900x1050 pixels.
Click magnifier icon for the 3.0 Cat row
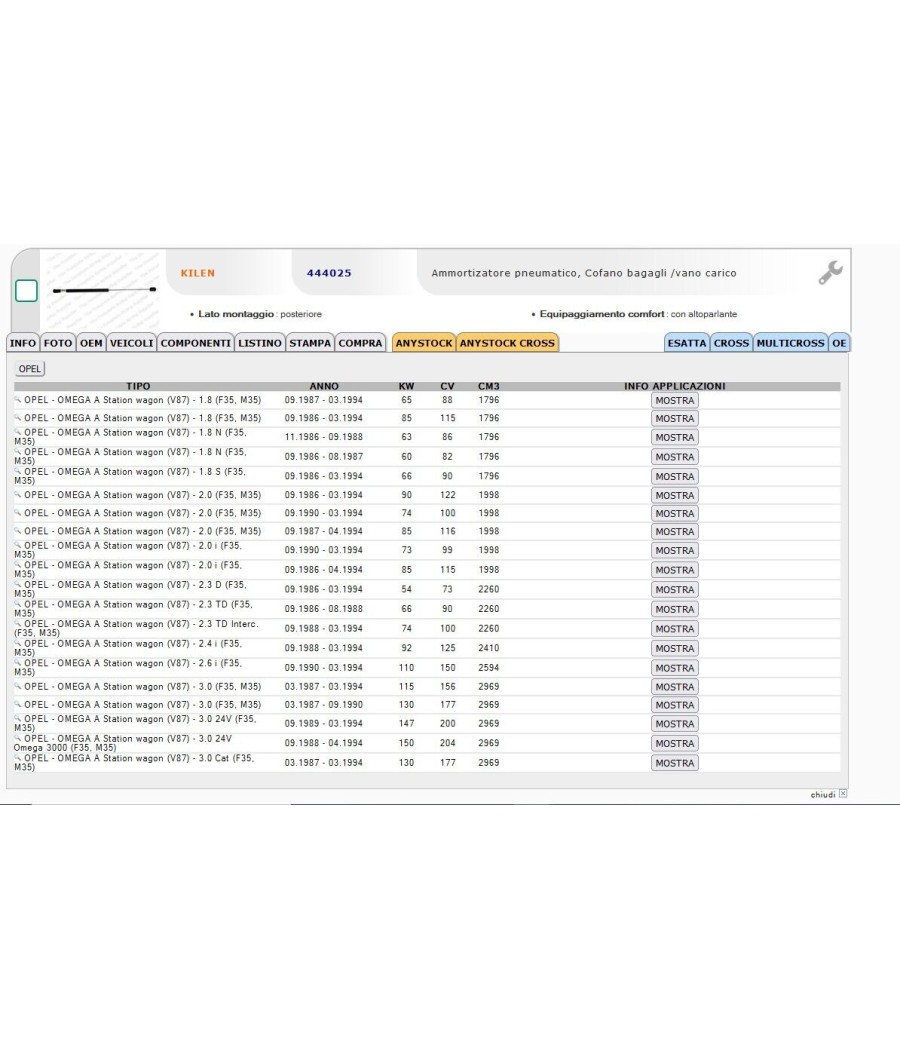pyautogui.click(x=18, y=758)
